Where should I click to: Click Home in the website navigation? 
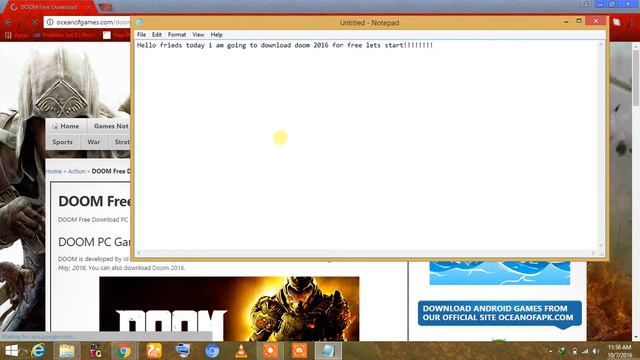click(x=66, y=126)
